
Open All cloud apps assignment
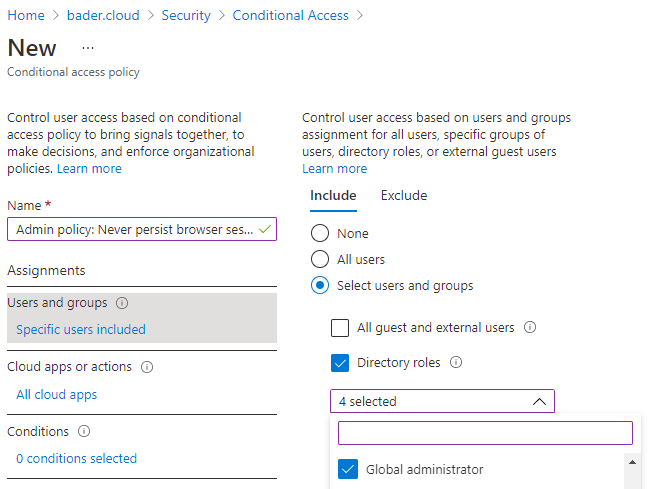point(57,395)
